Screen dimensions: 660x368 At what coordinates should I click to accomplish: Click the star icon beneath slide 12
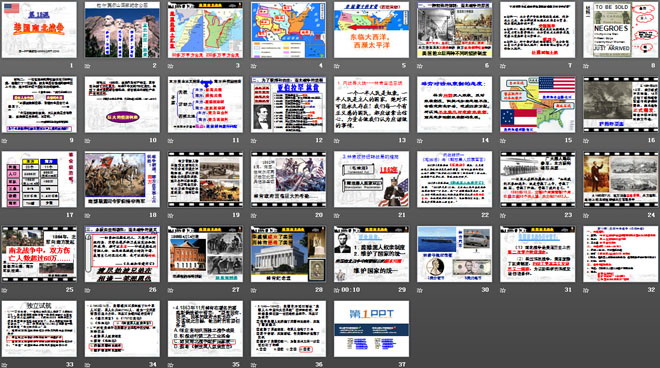pos(254,141)
